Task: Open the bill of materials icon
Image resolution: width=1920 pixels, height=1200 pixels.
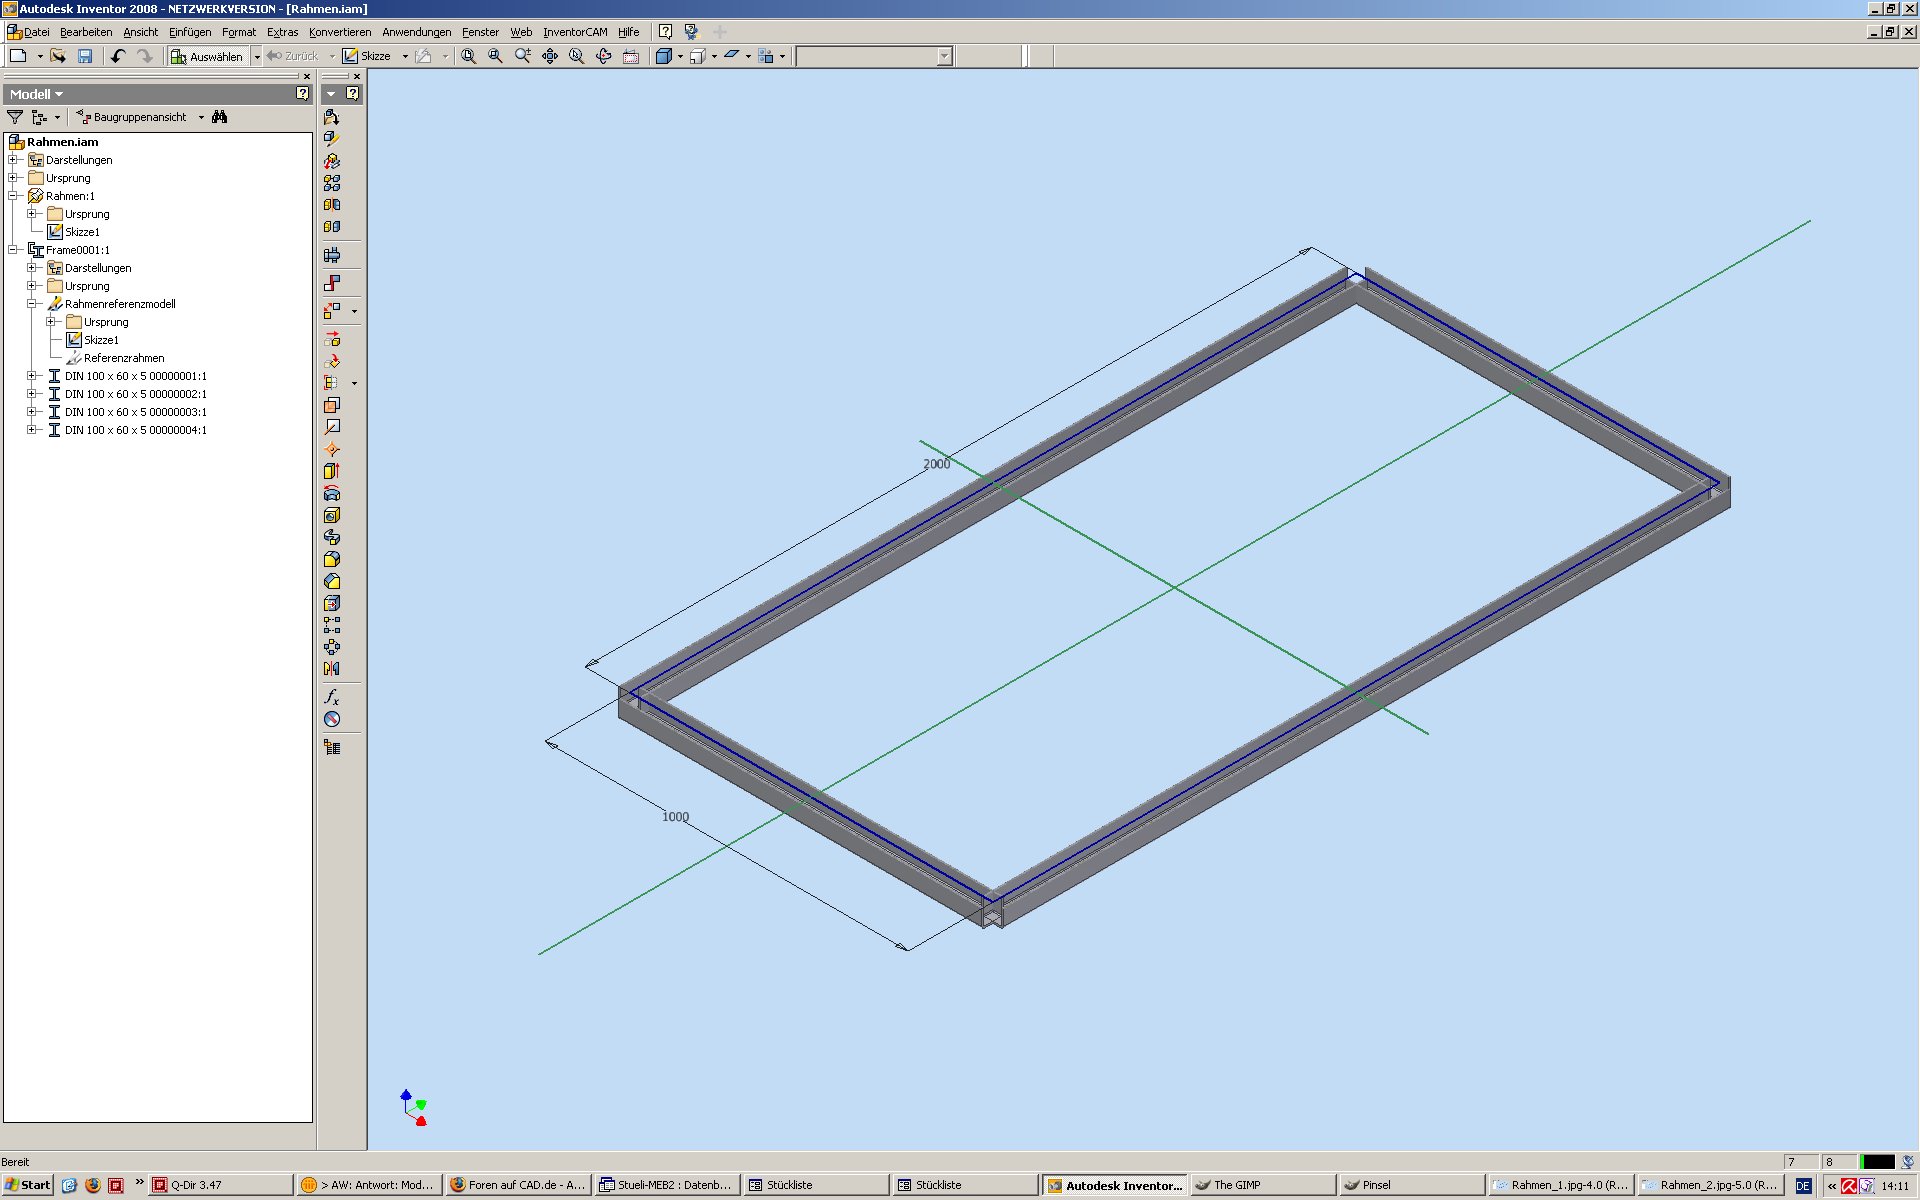Action: tap(332, 747)
